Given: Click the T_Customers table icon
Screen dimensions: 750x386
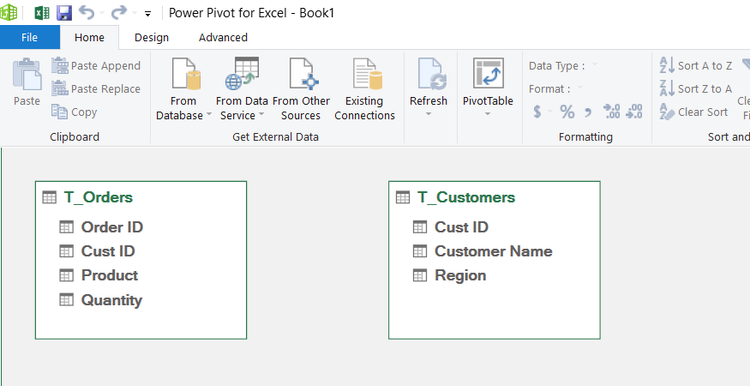Looking at the screenshot, I should [x=403, y=197].
